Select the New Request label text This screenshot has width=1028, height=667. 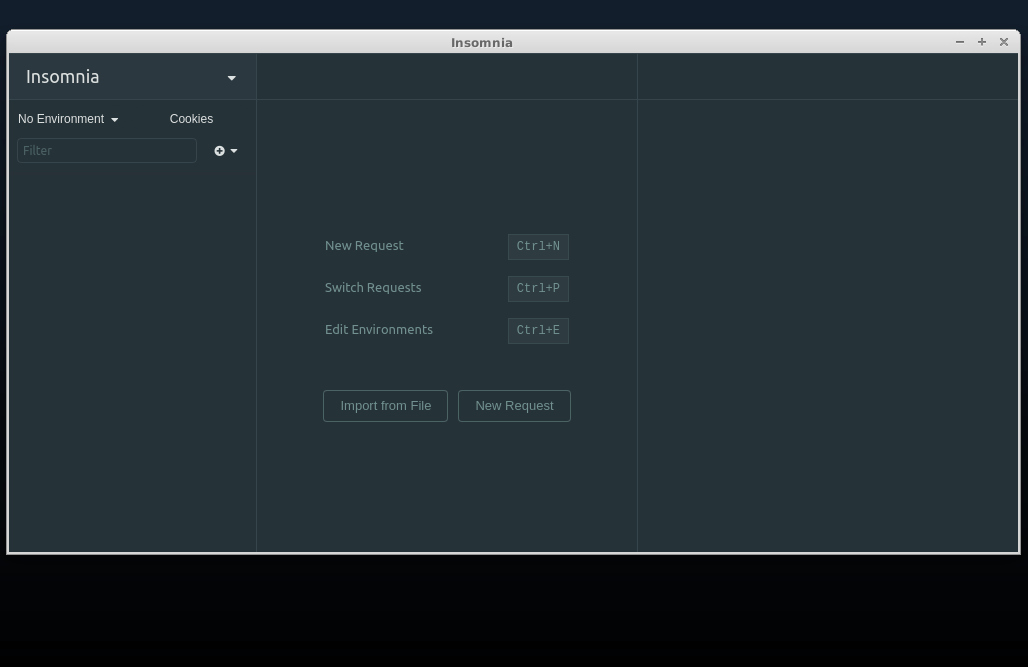(364, 245)
